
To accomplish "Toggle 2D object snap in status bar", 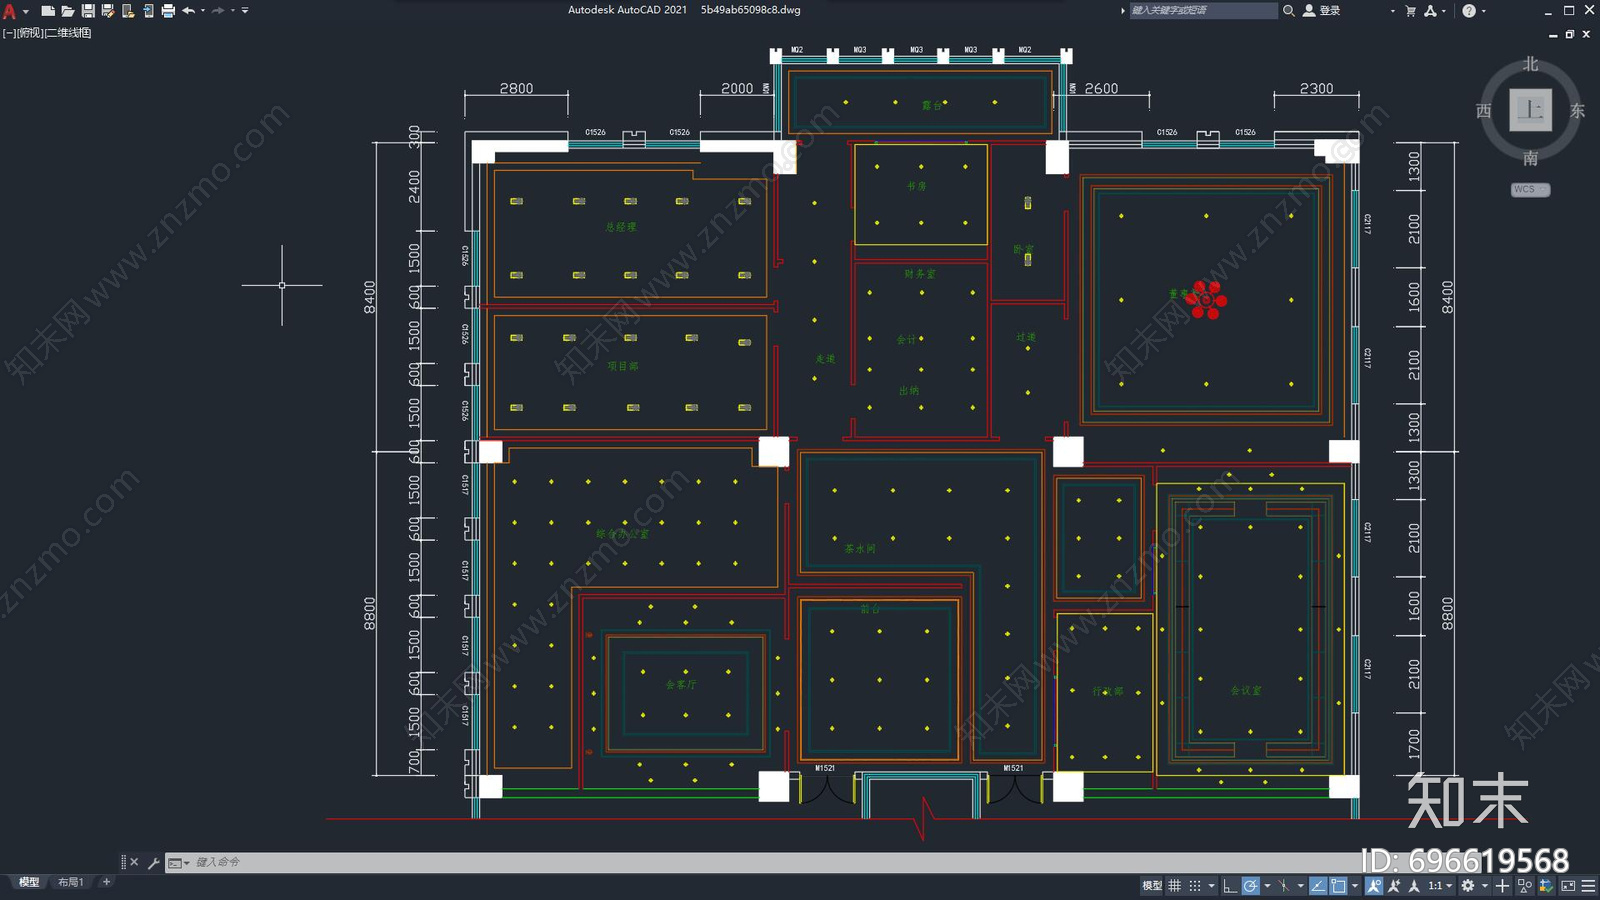I will coord(1338,886).
